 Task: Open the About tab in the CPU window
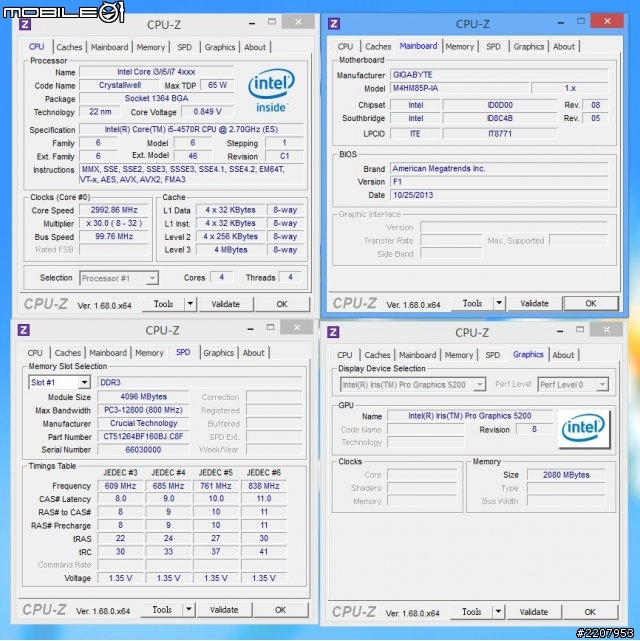tap(255, 47)
